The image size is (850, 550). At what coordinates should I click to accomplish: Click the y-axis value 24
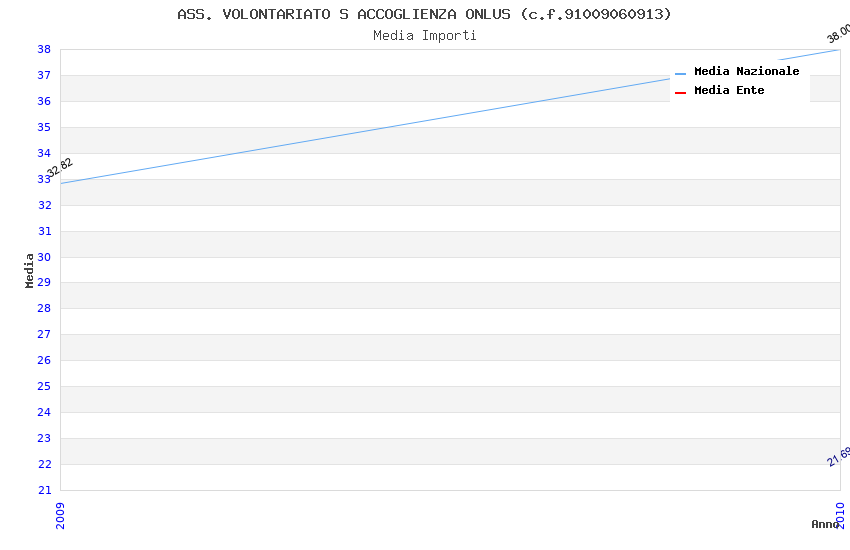[x=44, y=412]
